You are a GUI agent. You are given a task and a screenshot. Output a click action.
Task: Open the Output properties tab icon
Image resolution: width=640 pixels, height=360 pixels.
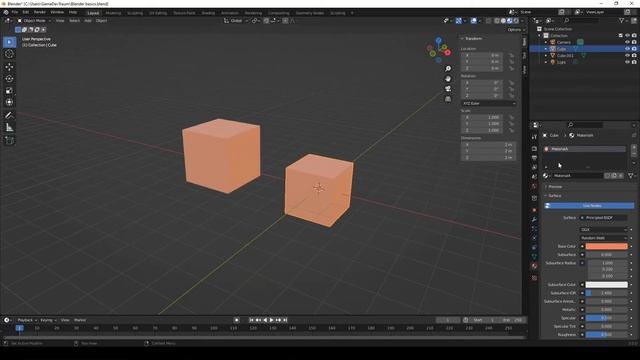coord(534,158)
